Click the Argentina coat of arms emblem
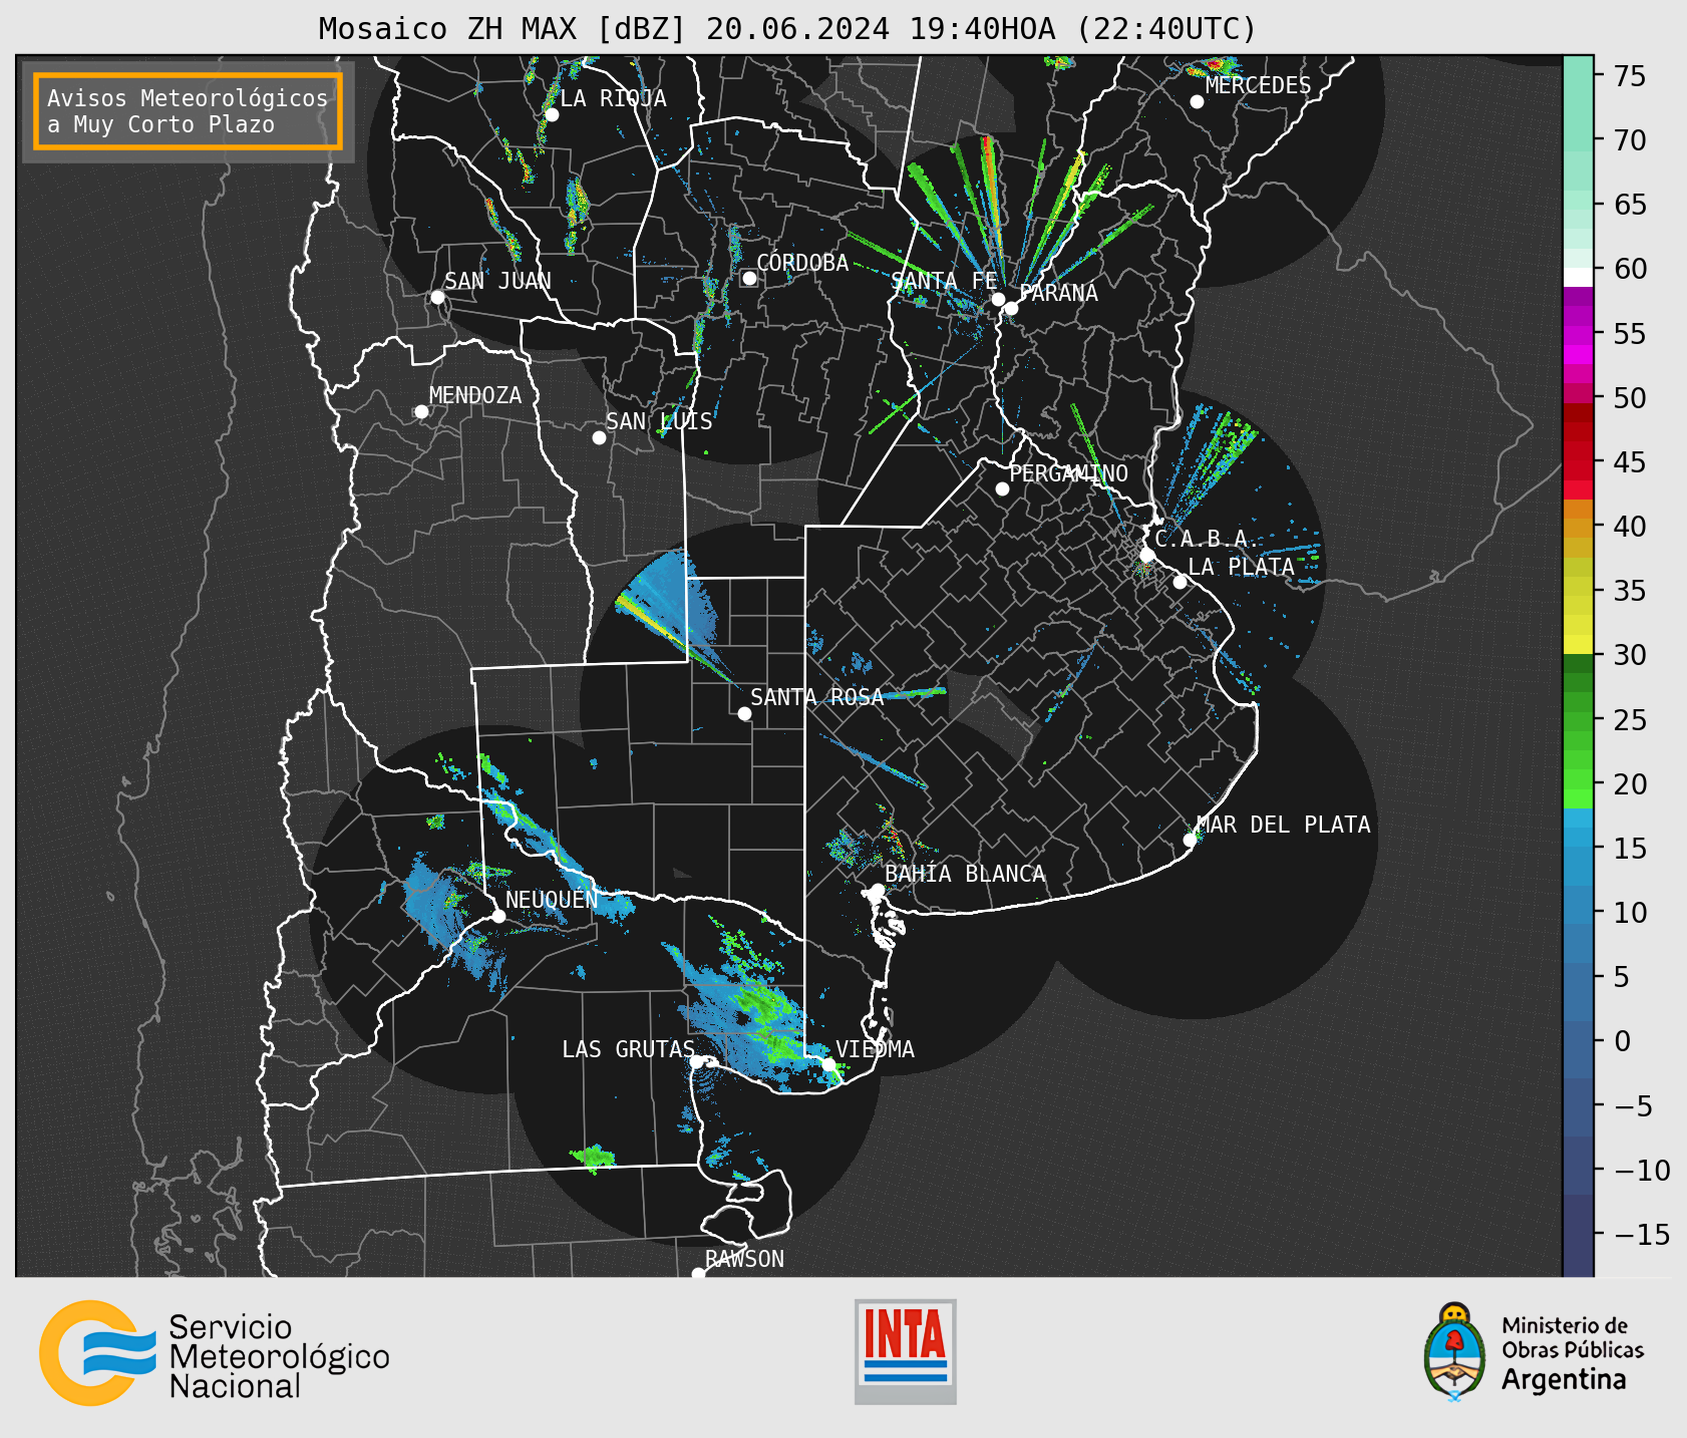Viewport: 1687px width, 1438px height. [1454, 1351]
